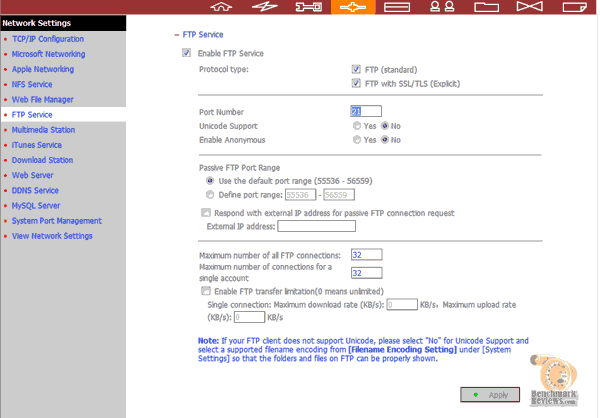Click the Passive FTP Port Range label
Viewport: 600px width, 418px height.
pos(239,168)
